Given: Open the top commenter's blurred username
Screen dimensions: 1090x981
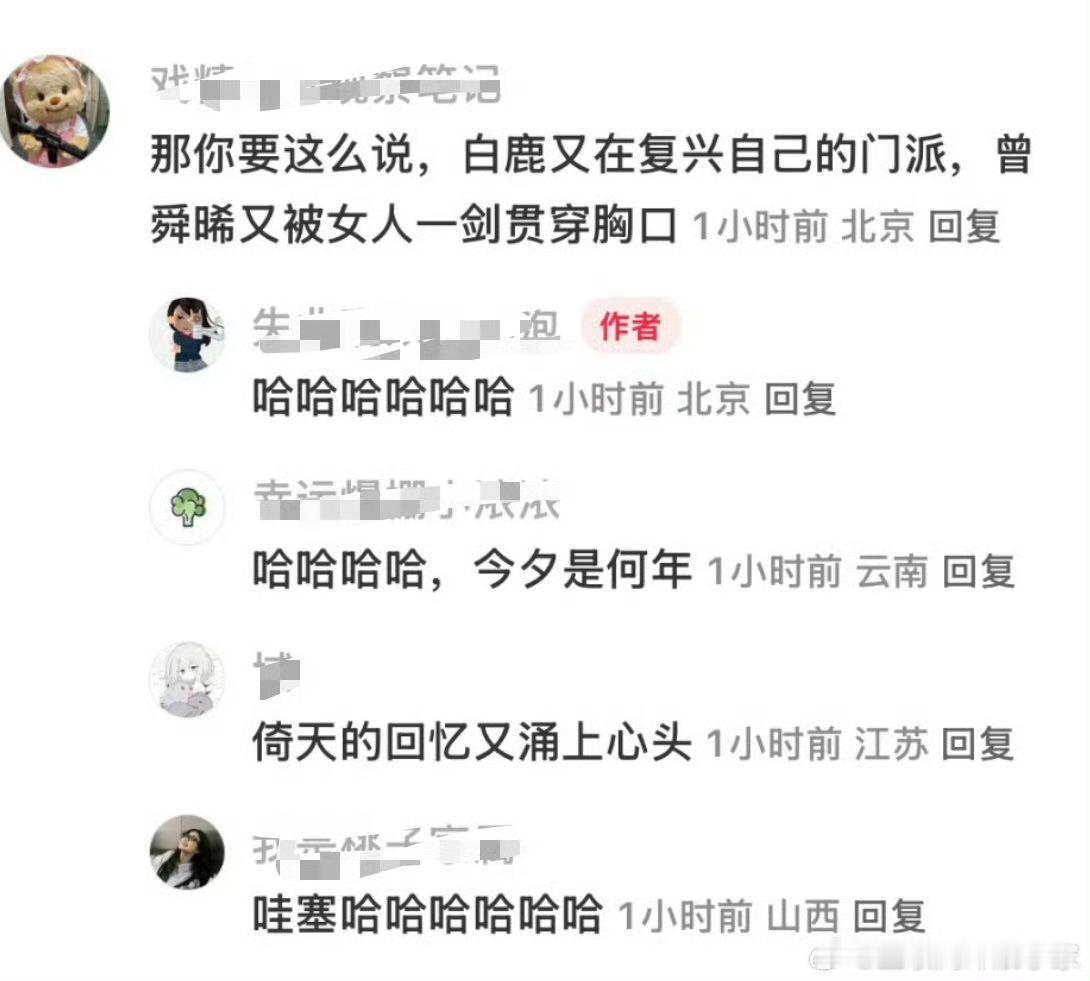Looking at the screenshot, I should coord(325,86).
